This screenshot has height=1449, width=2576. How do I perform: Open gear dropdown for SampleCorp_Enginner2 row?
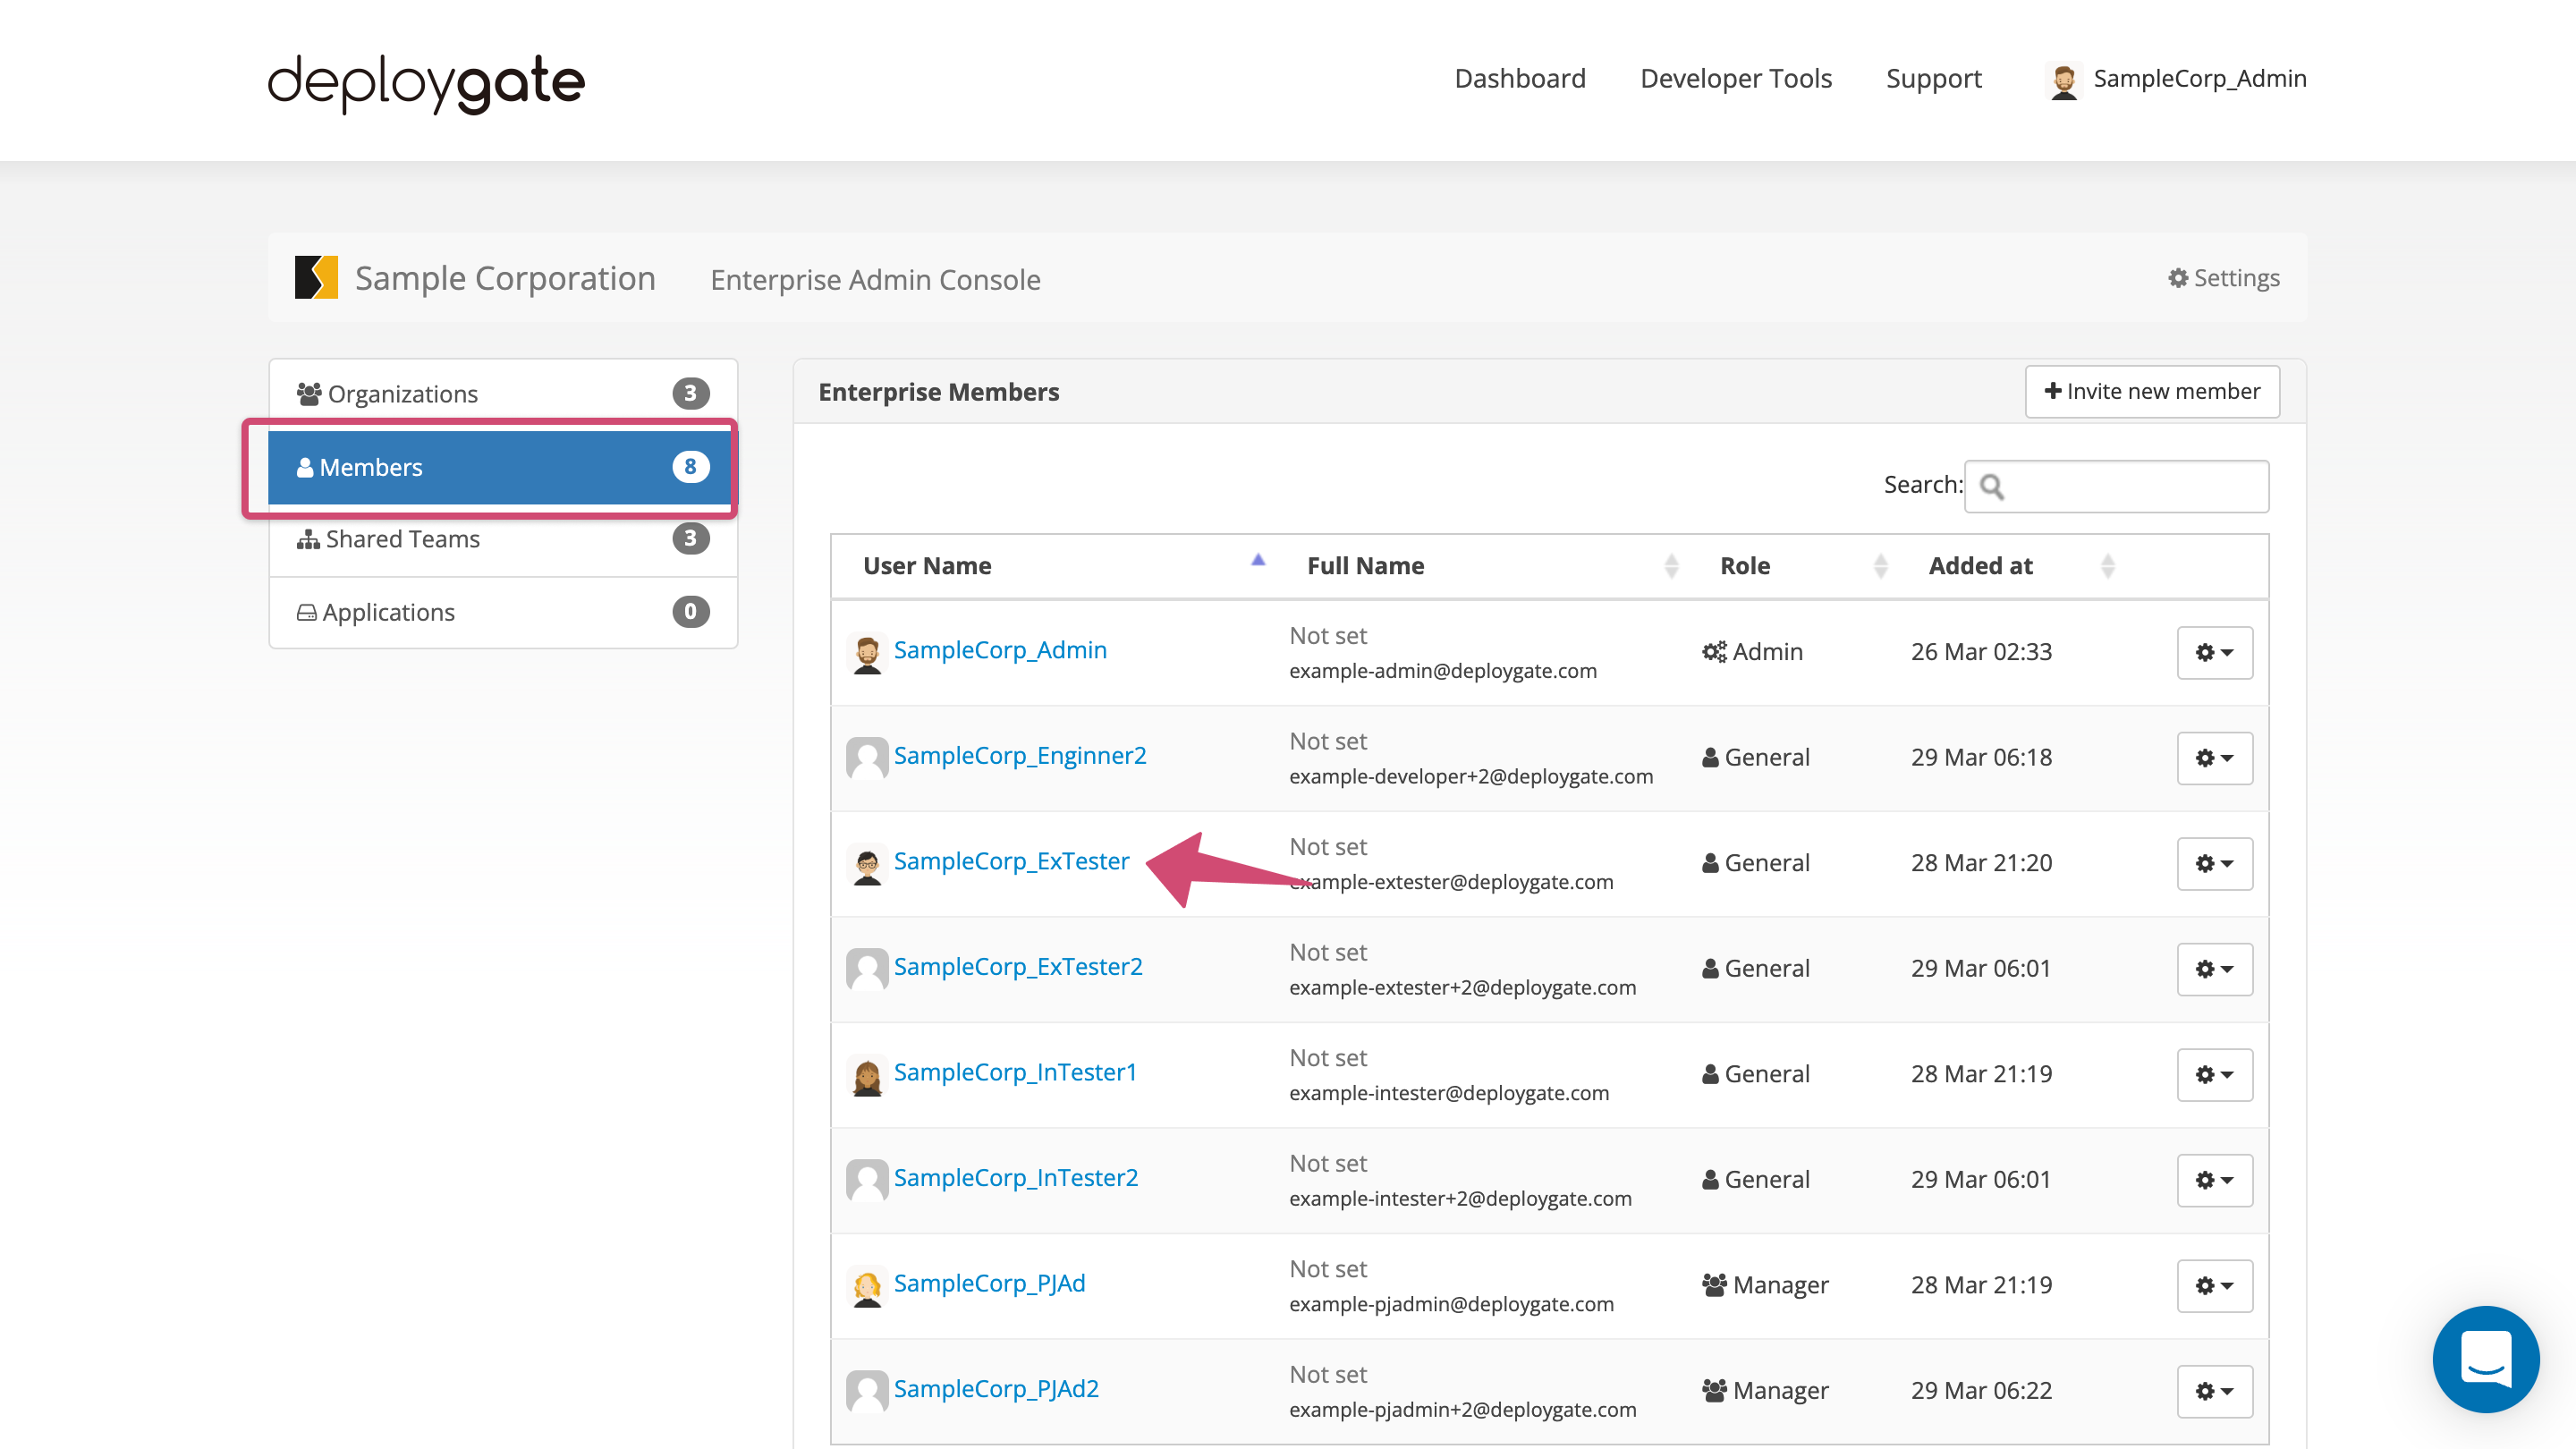(x=2214, y=758)
